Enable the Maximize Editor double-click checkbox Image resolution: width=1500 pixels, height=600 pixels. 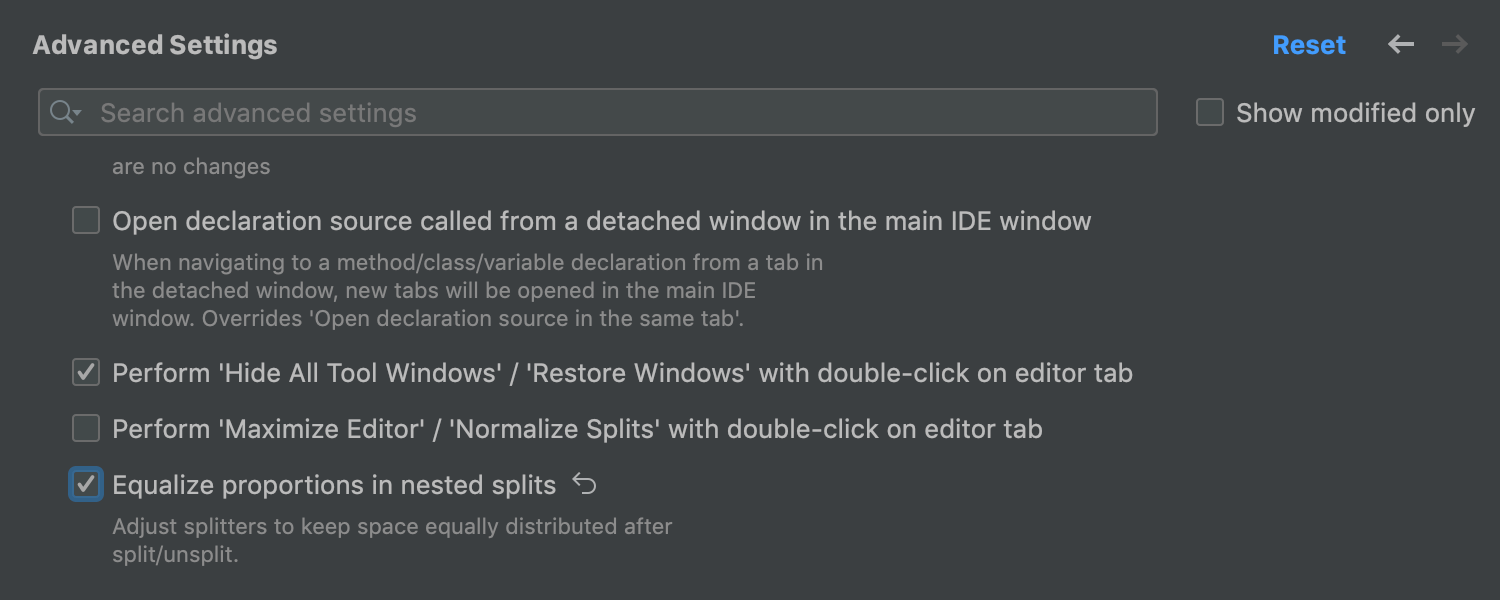click(86, 429)
